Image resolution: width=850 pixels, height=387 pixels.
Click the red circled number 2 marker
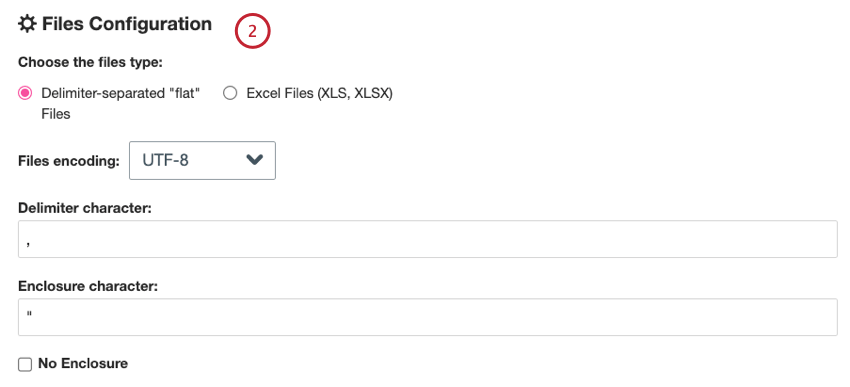[252, 31]
